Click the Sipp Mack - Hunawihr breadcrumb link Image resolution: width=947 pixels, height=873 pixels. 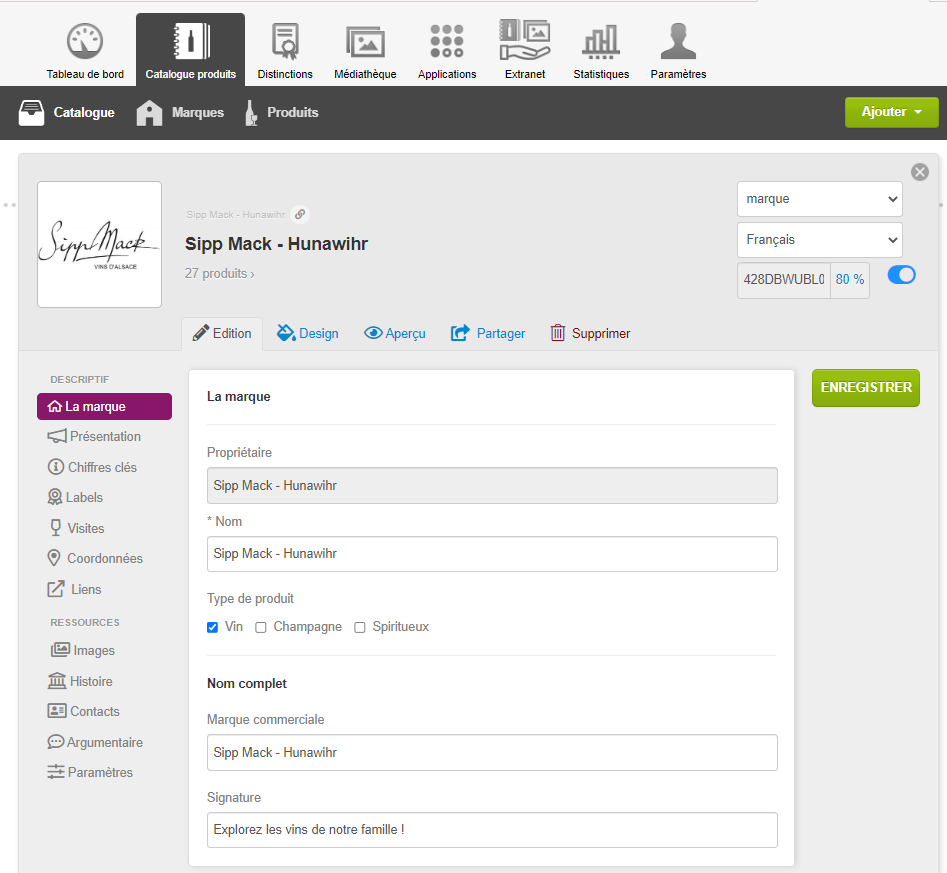coord(236,214)
